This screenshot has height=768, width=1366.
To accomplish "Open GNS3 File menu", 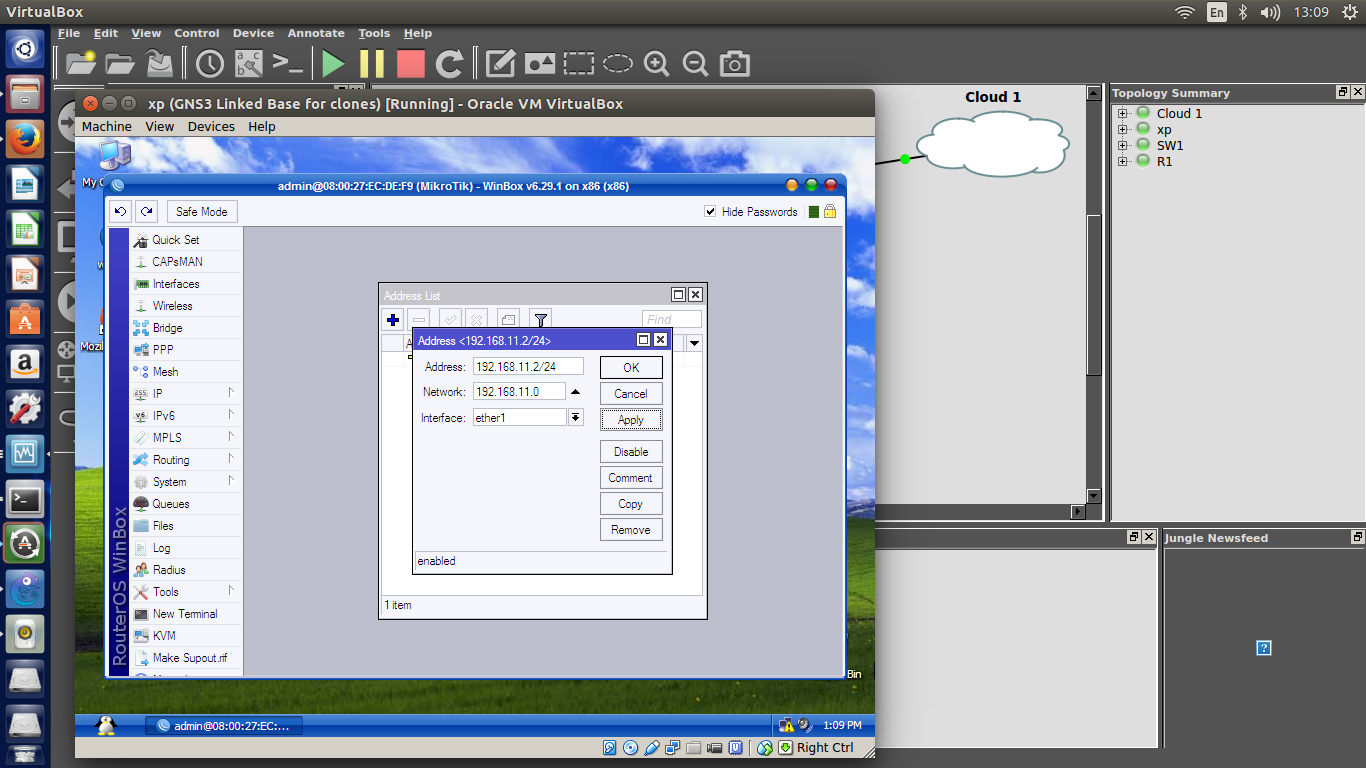I will [69, 33].
